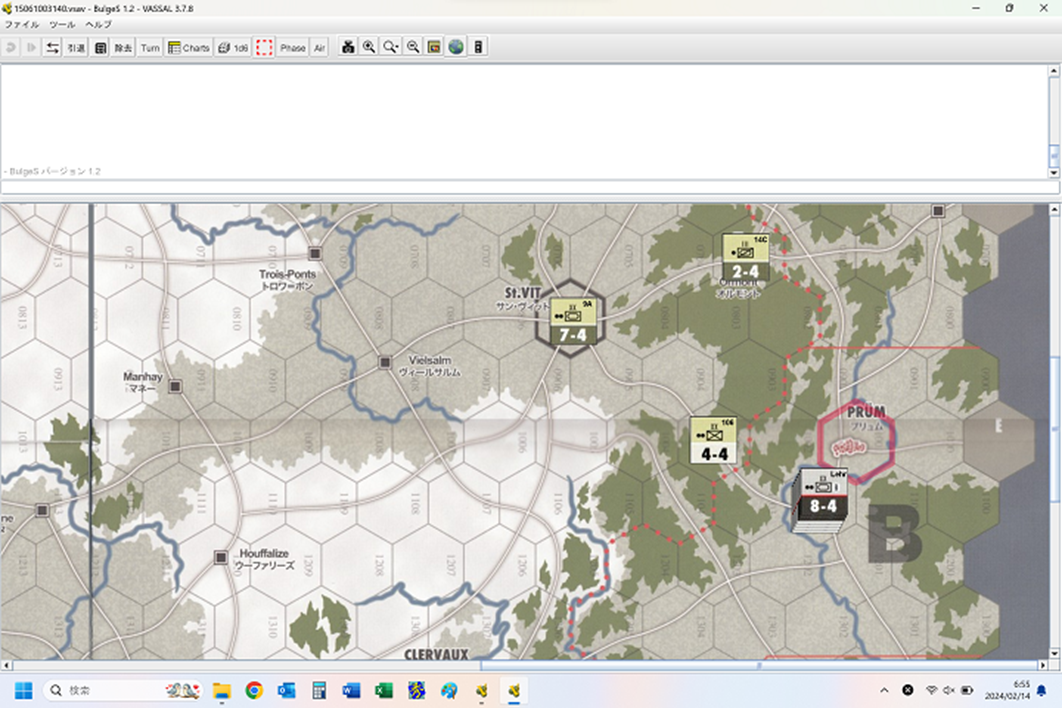Open File Explorer from the taskbar
This screenshot has height=708, width=1062.
[221, 690]
